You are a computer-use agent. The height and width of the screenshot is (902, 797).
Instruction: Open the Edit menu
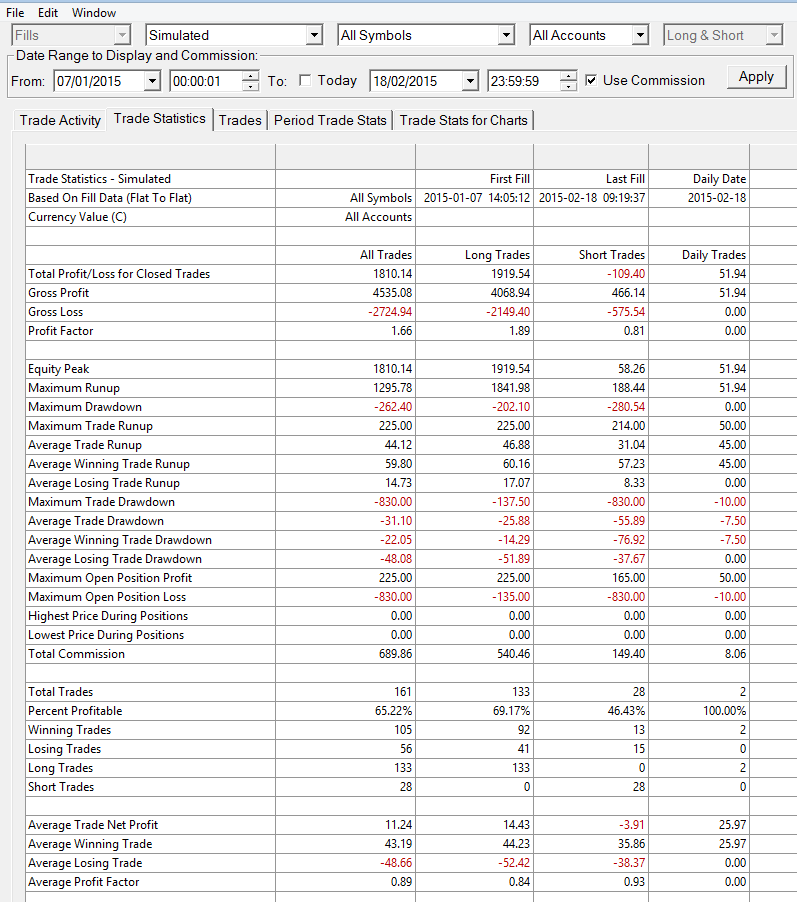tap(48, 13)
